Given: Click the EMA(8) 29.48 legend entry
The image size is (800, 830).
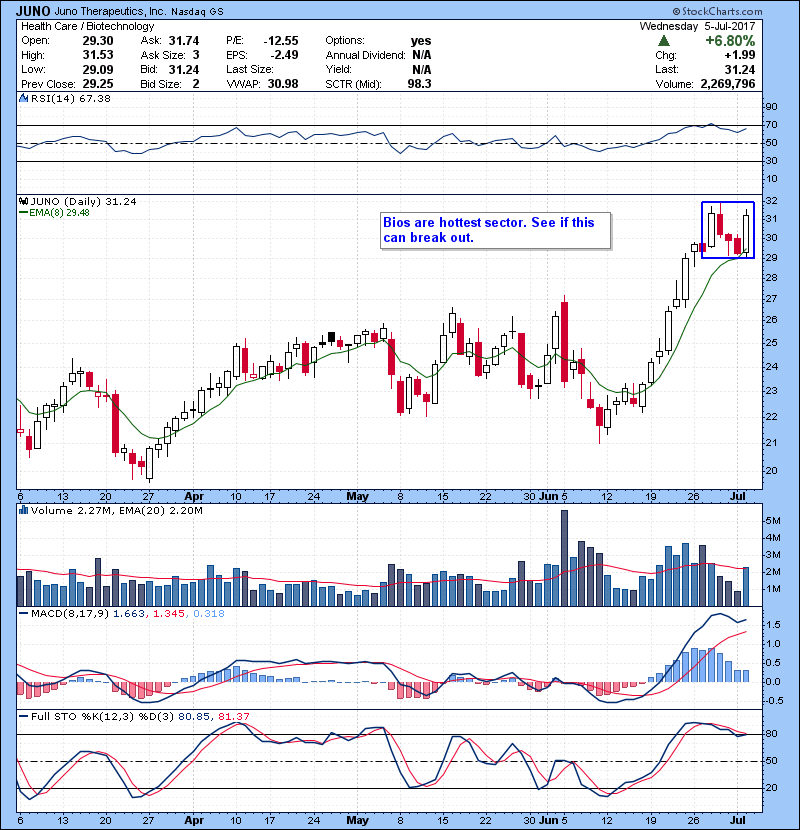Looking at the screenshot, I should 55,213.
